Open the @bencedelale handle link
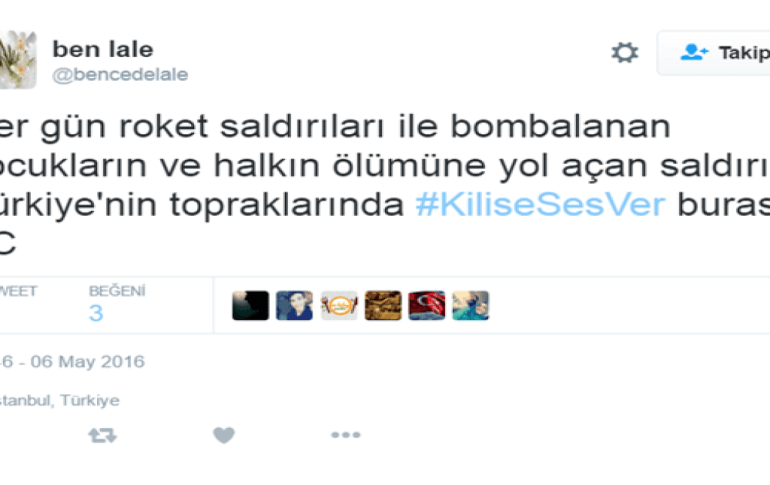770x485 pixels. point(120,75)
